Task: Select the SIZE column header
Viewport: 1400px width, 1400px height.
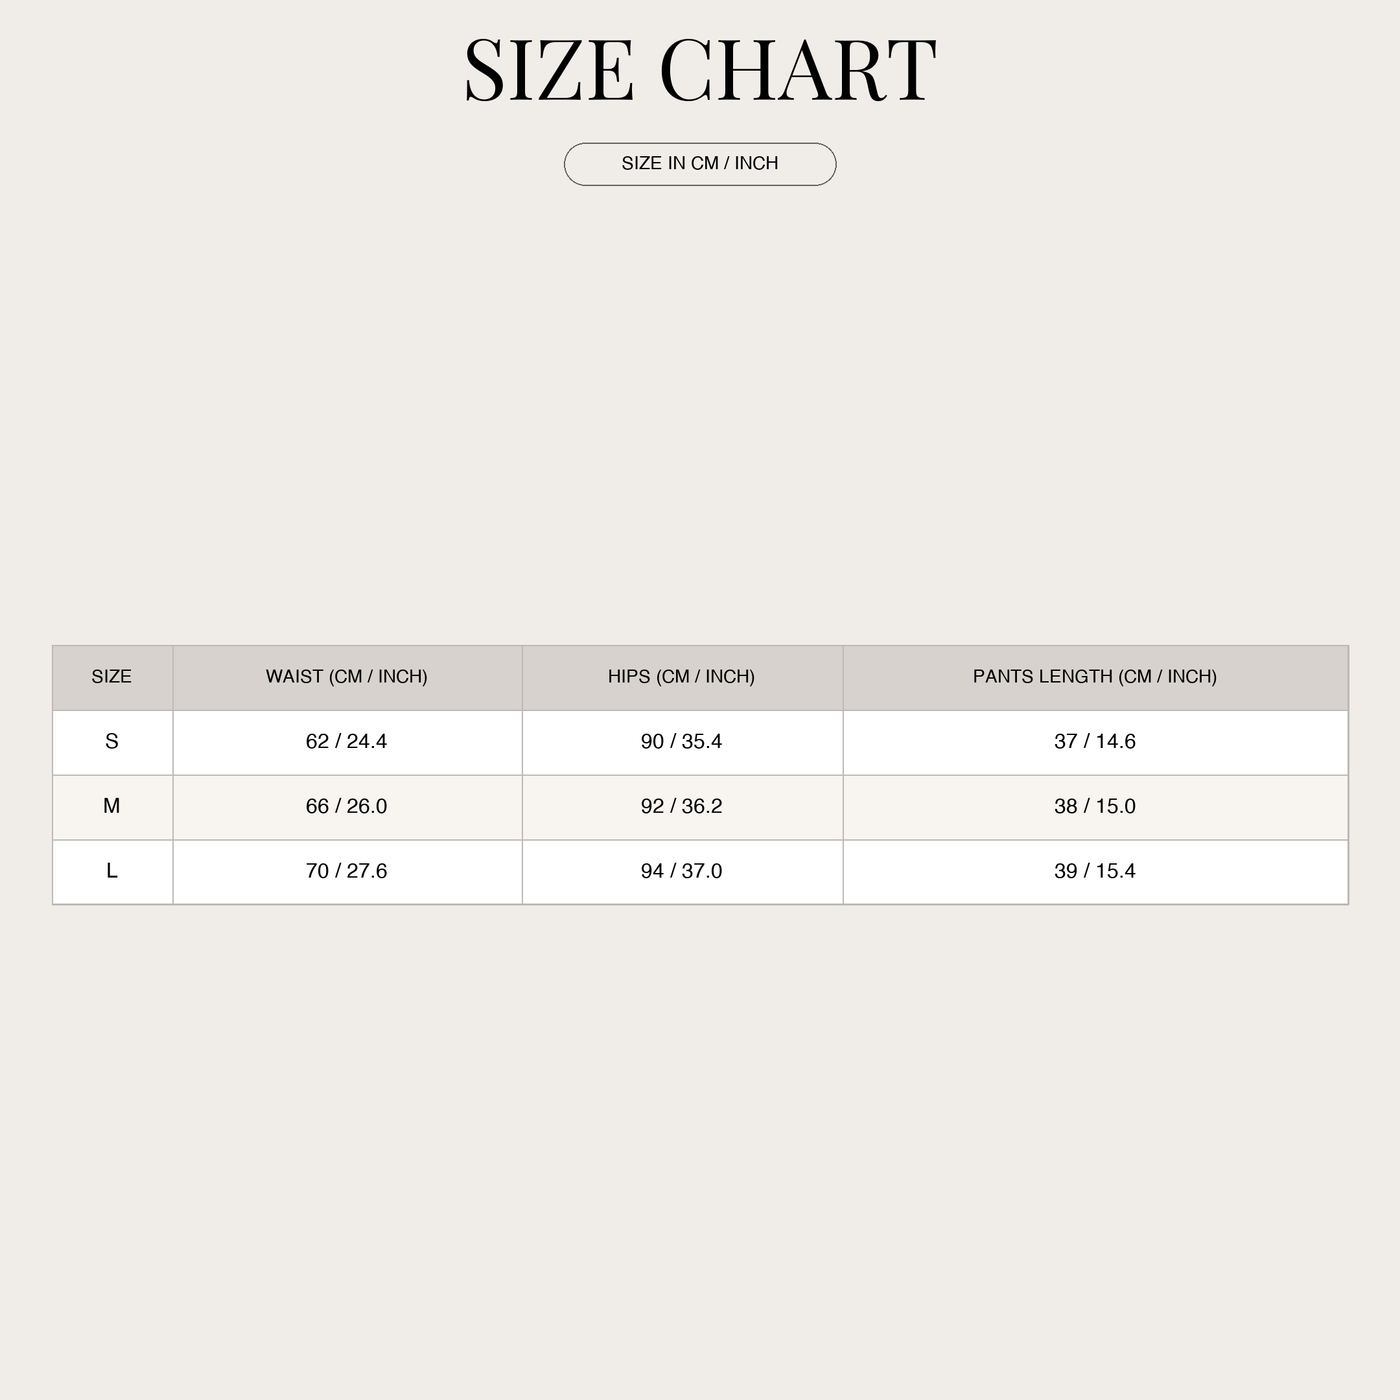Action: (112, 677)
